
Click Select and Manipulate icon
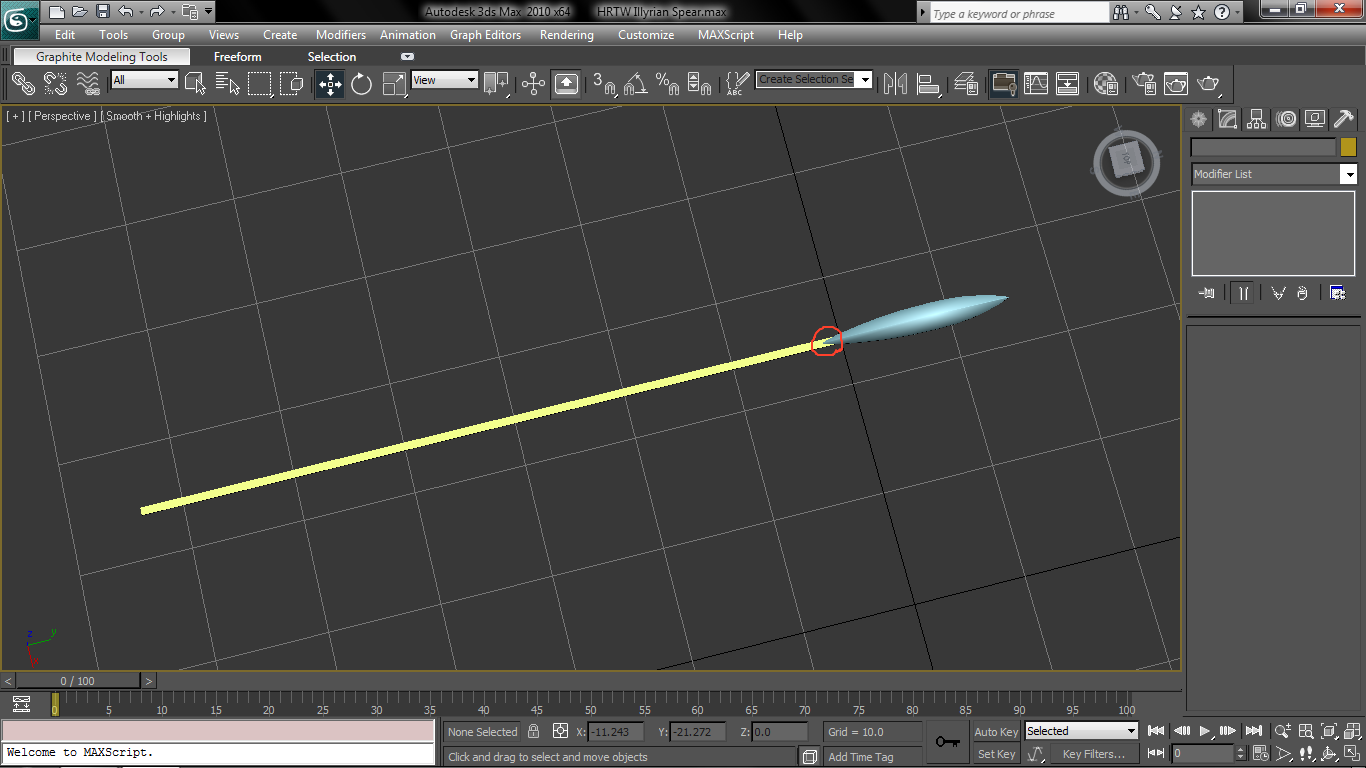534,83
